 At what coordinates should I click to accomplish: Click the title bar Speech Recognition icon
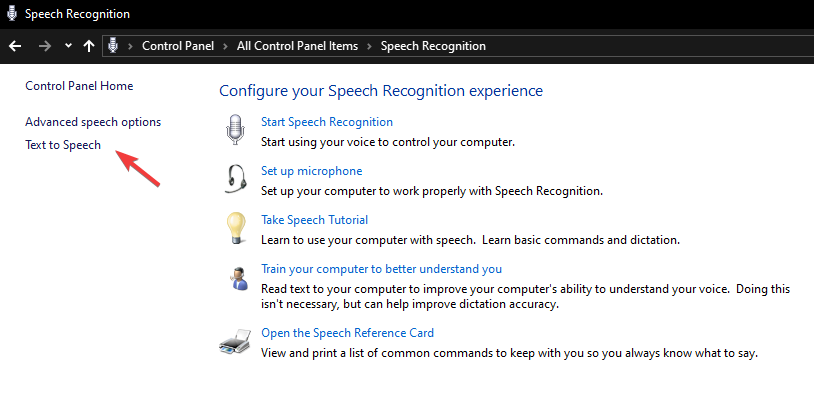(x=12, y=14)
